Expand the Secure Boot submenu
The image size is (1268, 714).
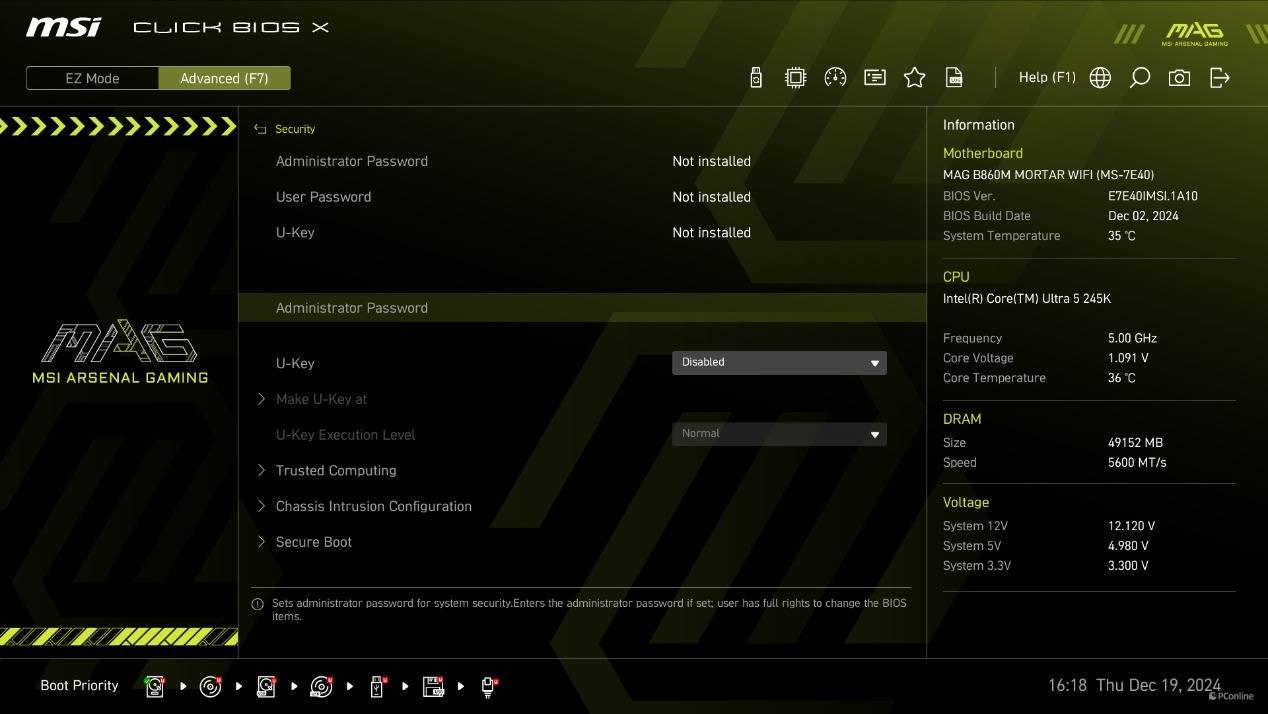314,542
